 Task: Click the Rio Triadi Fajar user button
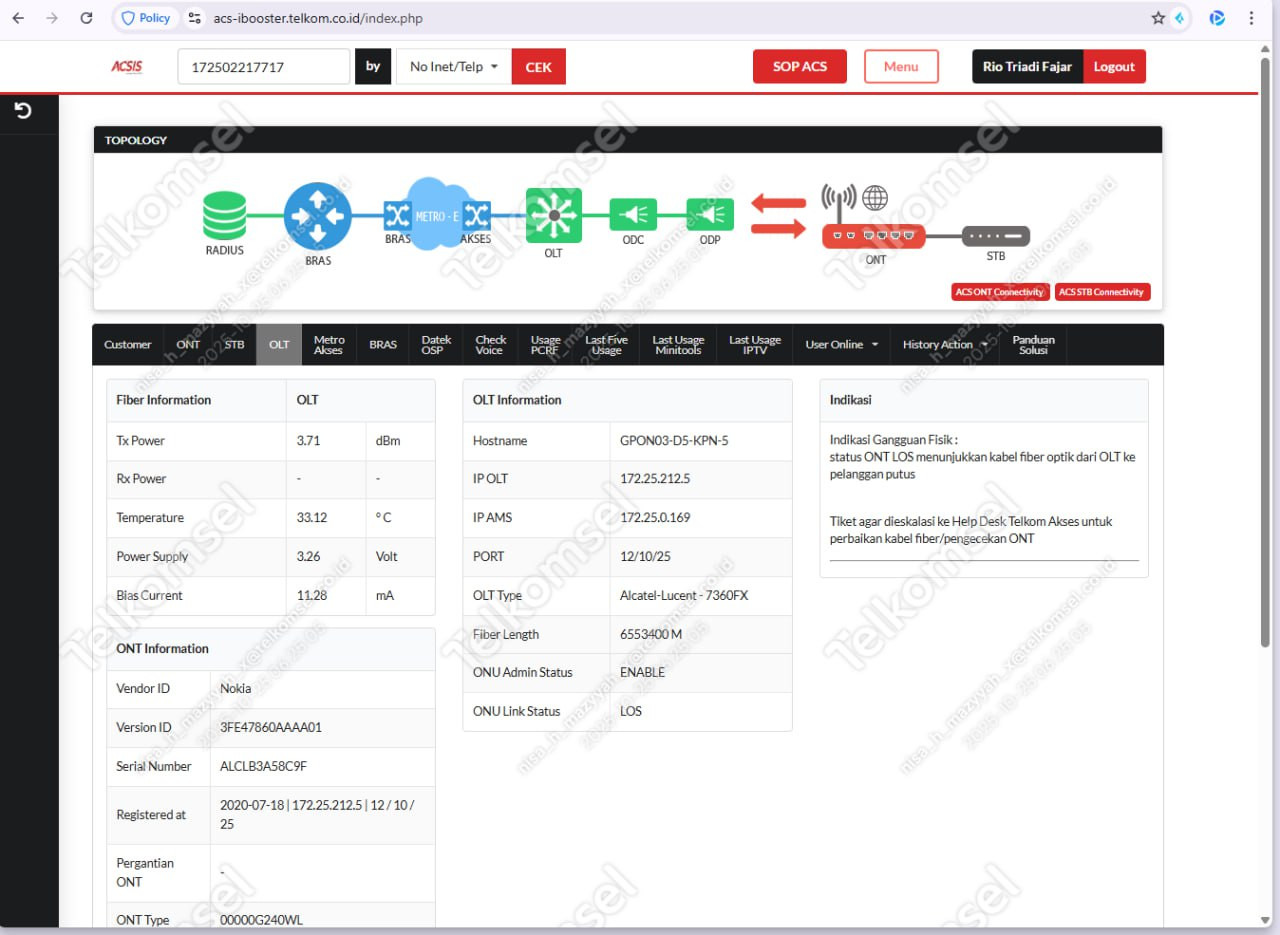pyautogui.click(x=1027, y=67)
